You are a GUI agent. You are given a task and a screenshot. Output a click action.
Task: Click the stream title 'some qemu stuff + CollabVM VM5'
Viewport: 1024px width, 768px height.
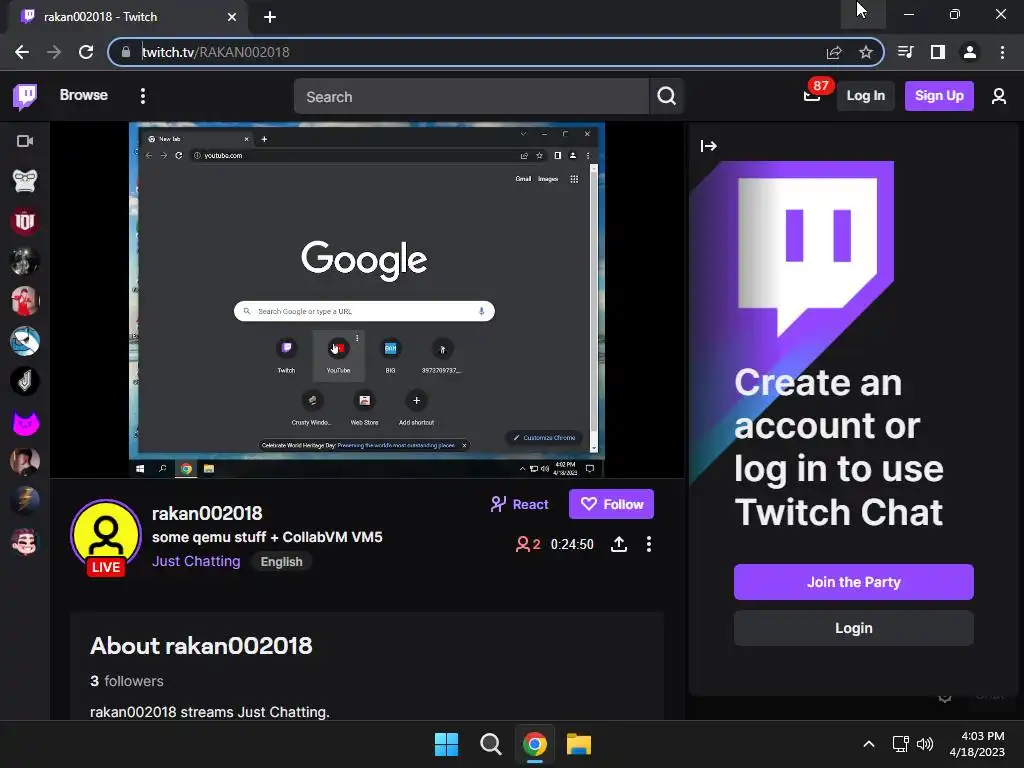click(267, 537)
